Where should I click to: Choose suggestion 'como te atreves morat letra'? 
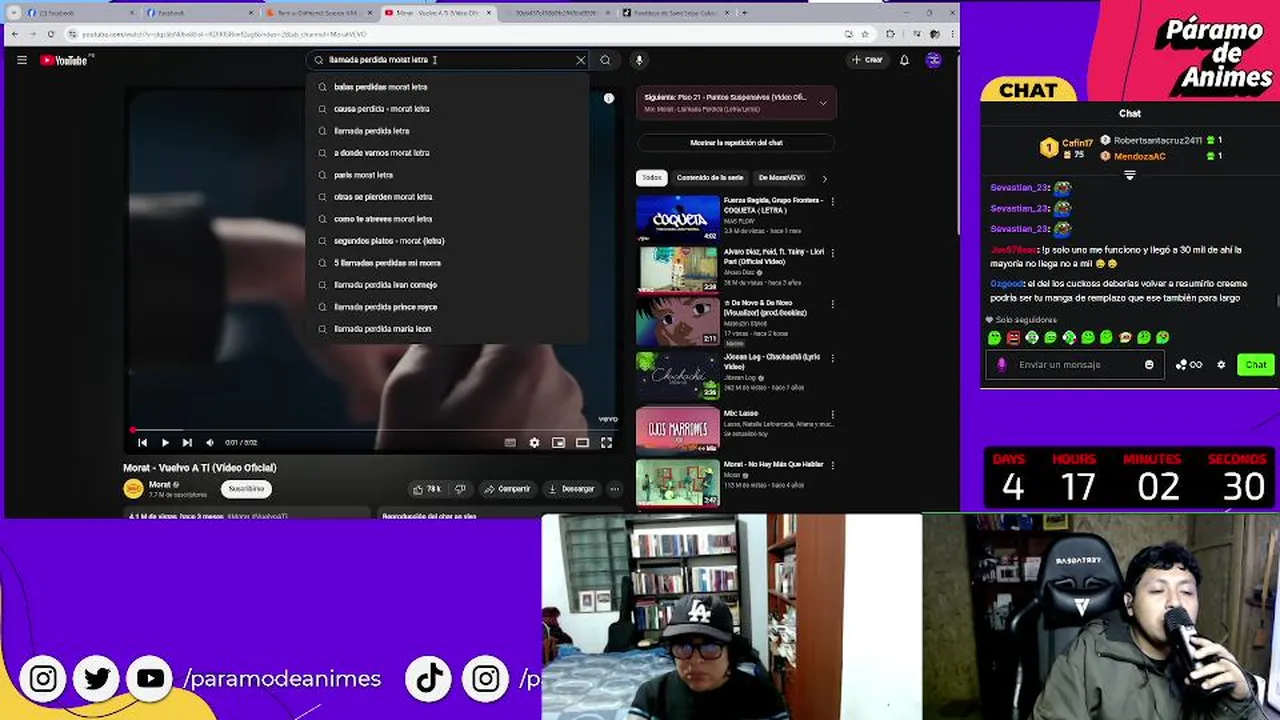[448, 219]
